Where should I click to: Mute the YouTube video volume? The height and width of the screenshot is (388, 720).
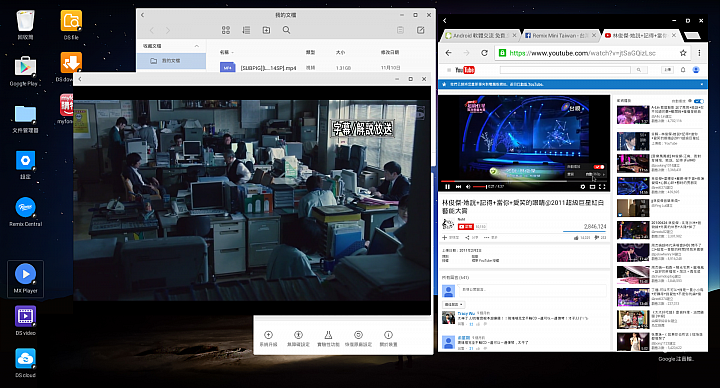tap(468, 186)
